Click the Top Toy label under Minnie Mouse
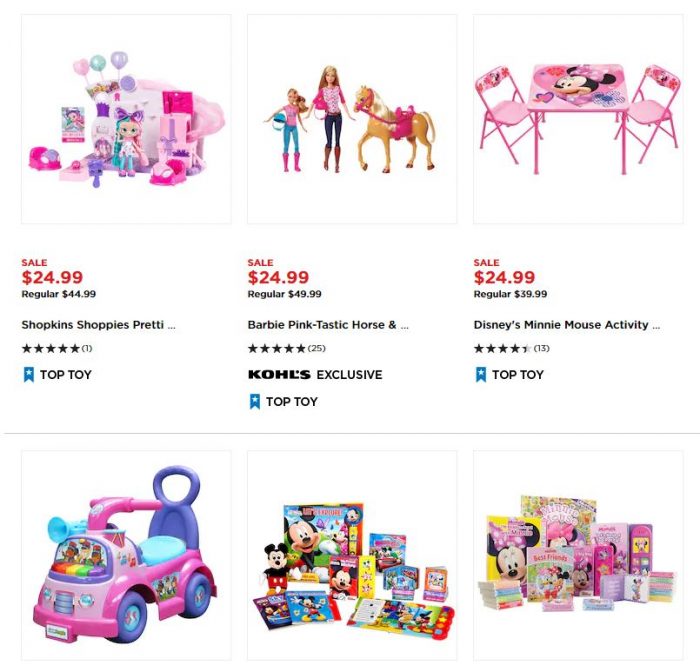This screenshot has width=700, height=672. (518, 375)
